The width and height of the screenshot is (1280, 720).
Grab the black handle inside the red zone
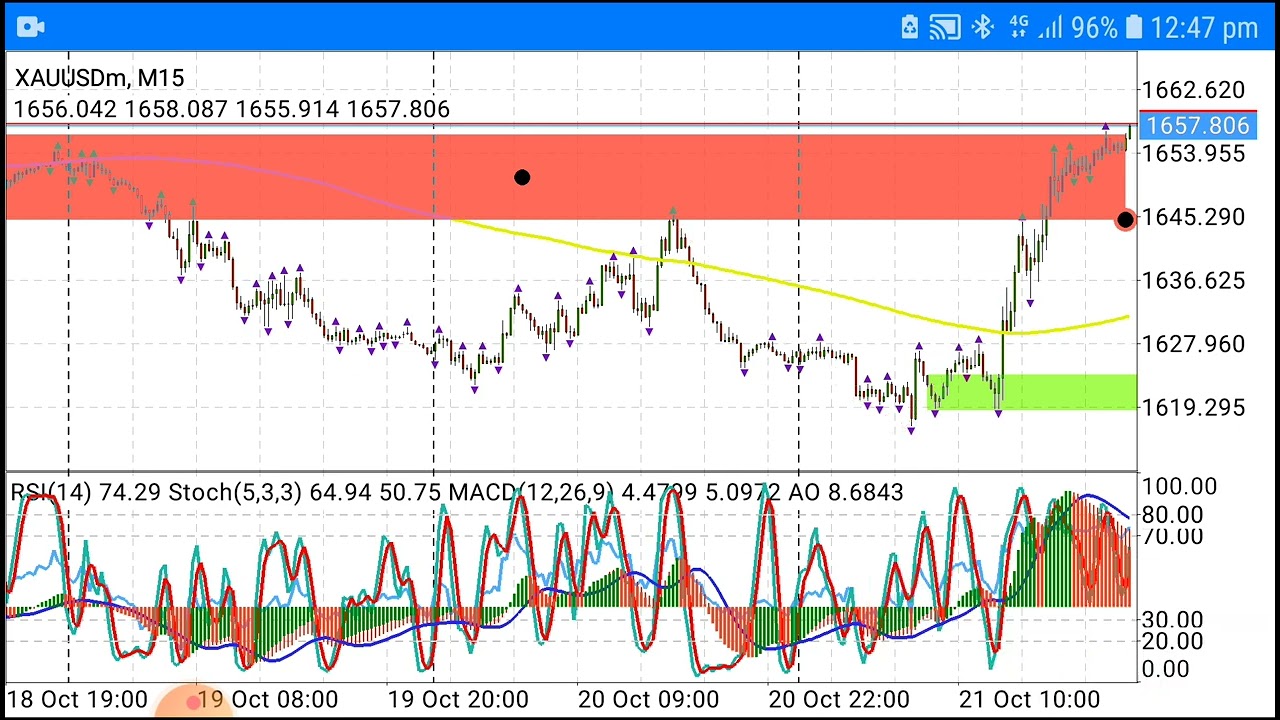click(x=522, y=177)
